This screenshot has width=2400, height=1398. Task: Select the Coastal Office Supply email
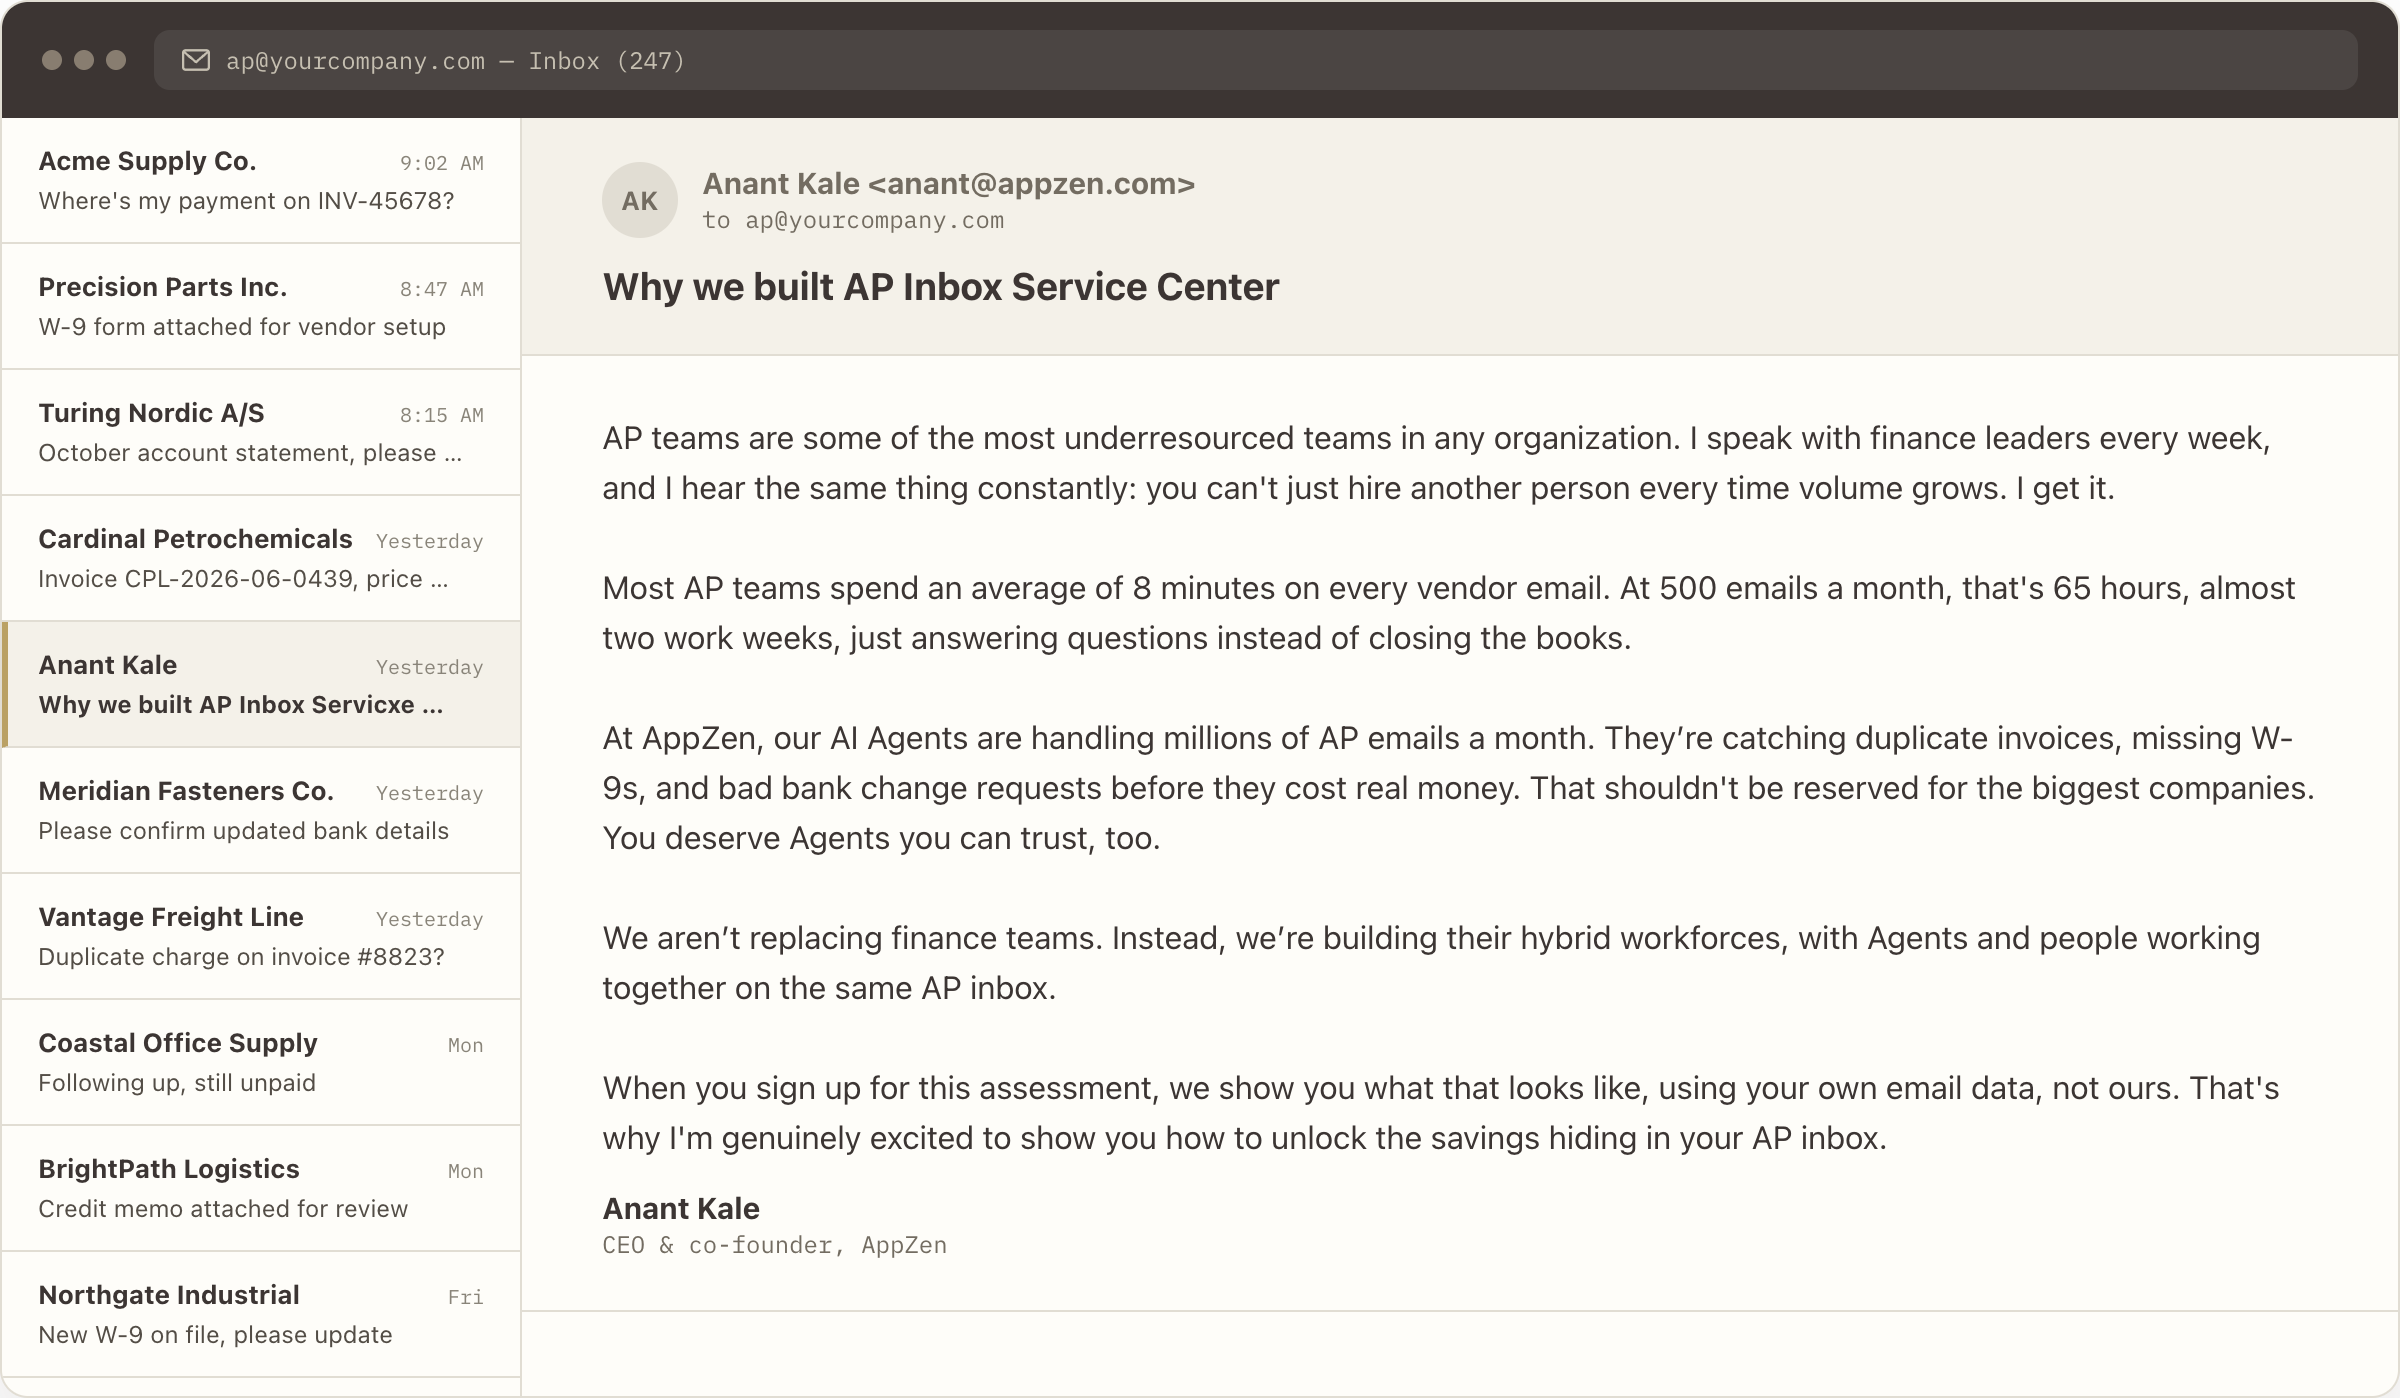(261, 1063)
